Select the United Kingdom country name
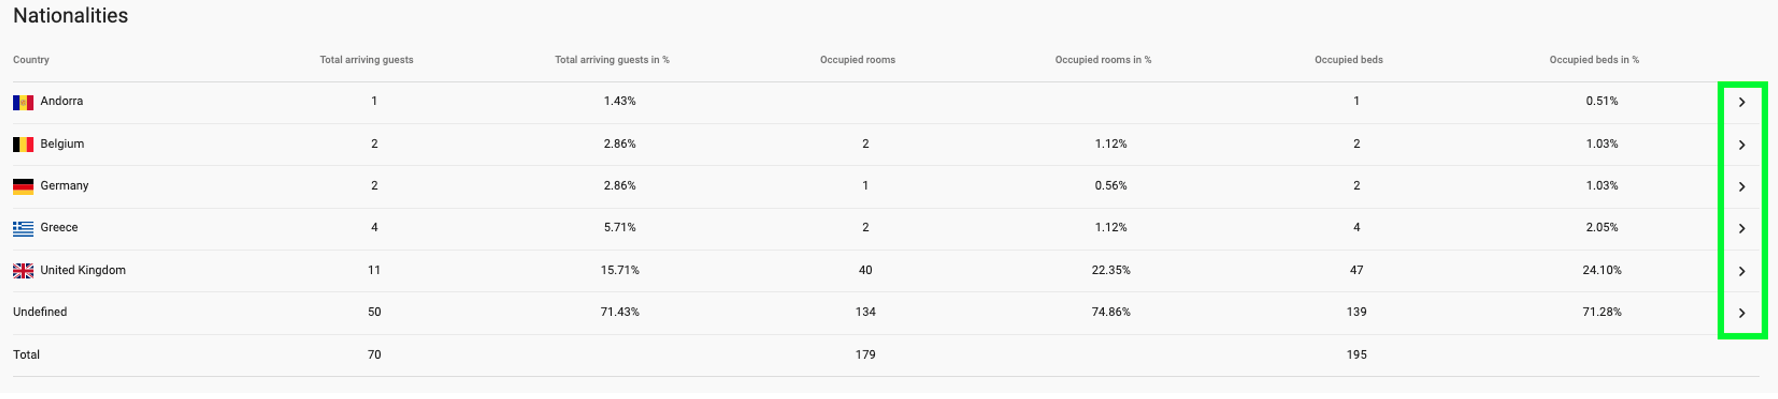This screenshot has height=399, width=1778. [x=83, y=270]
